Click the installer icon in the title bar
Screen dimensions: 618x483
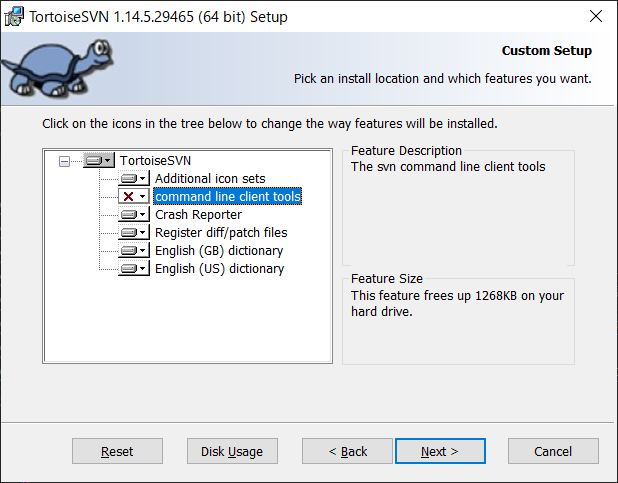pos(14,17)
